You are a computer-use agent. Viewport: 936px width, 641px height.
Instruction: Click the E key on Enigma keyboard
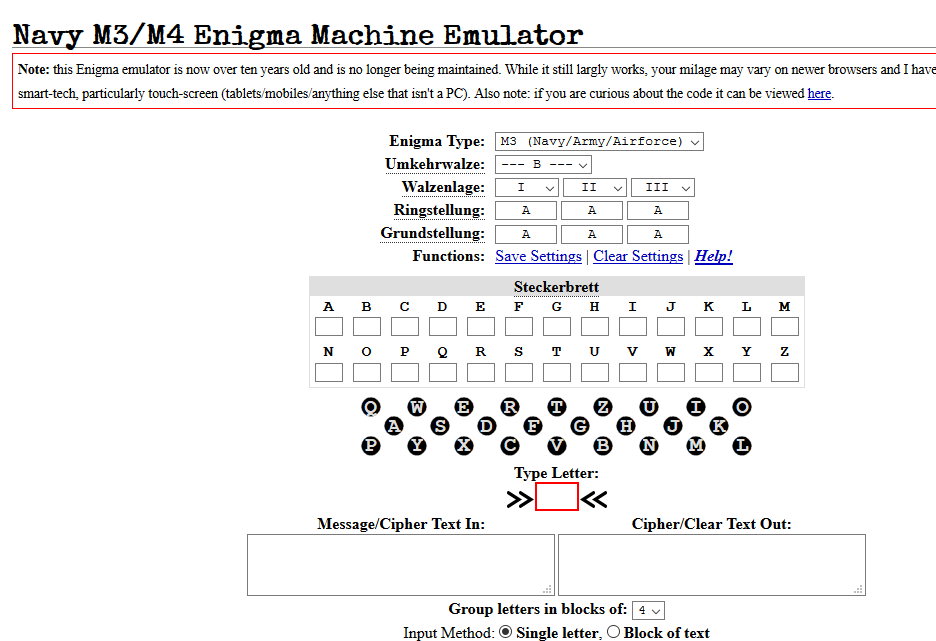464,407
